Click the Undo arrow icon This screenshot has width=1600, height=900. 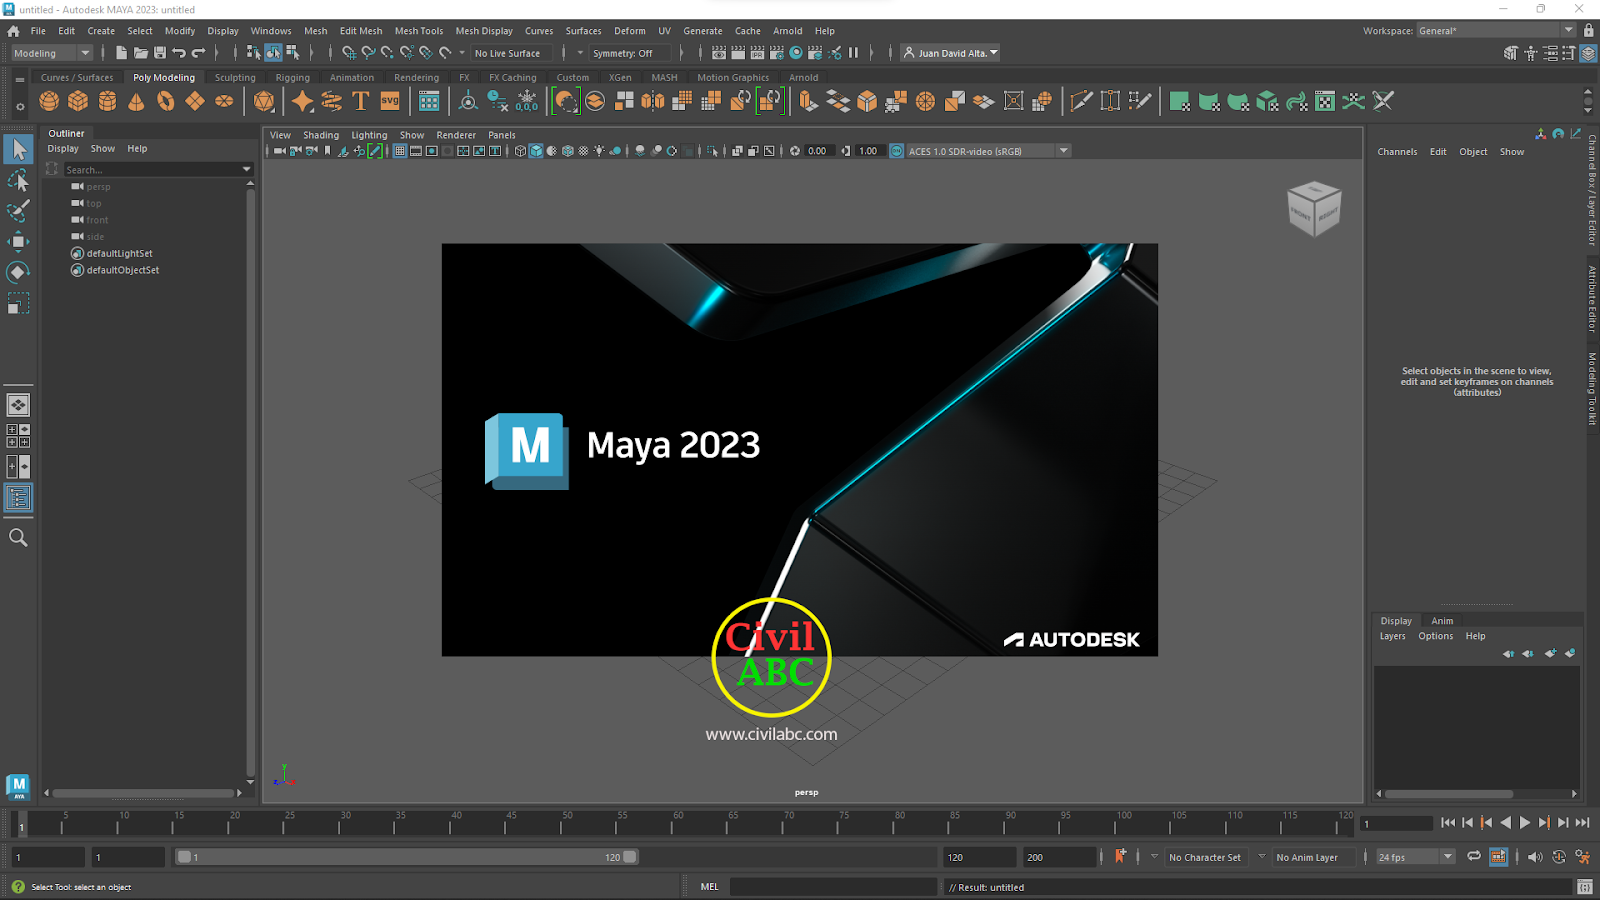tap(179, 53)
